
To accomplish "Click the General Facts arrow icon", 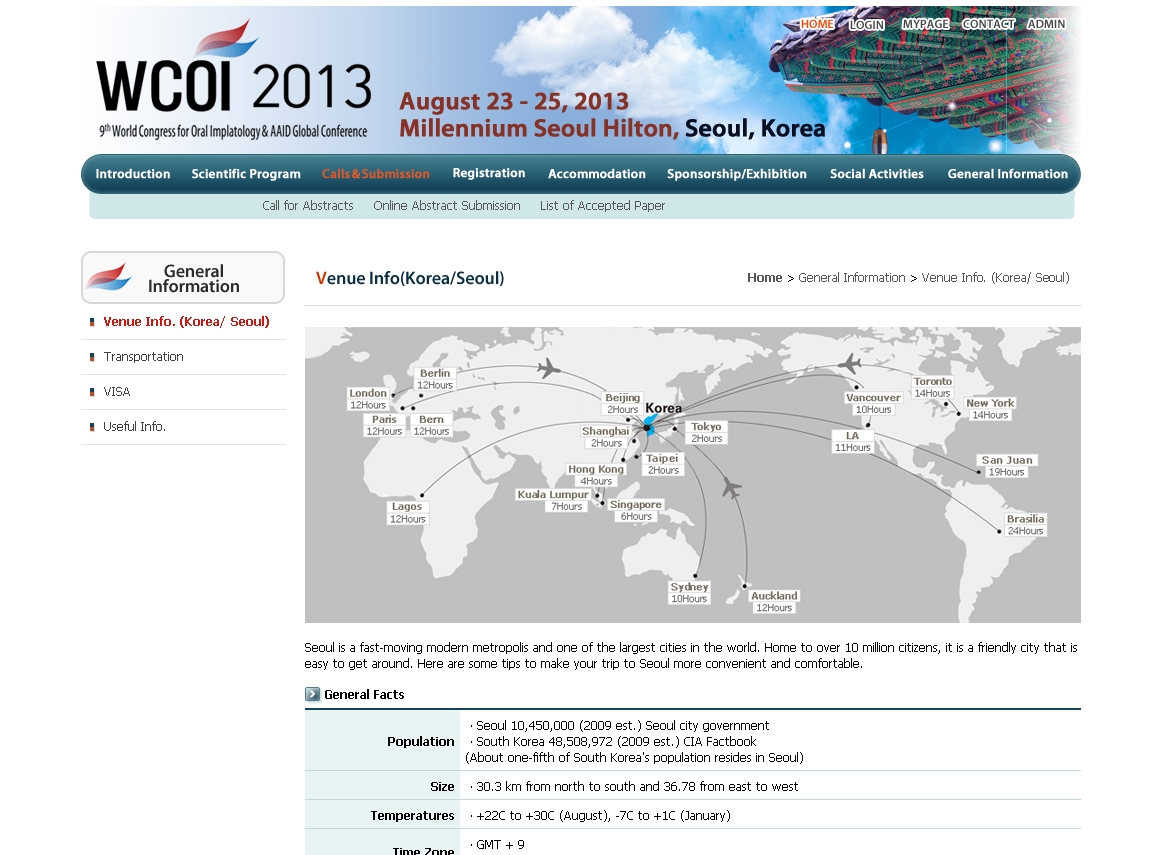I will tap(313, 694).
